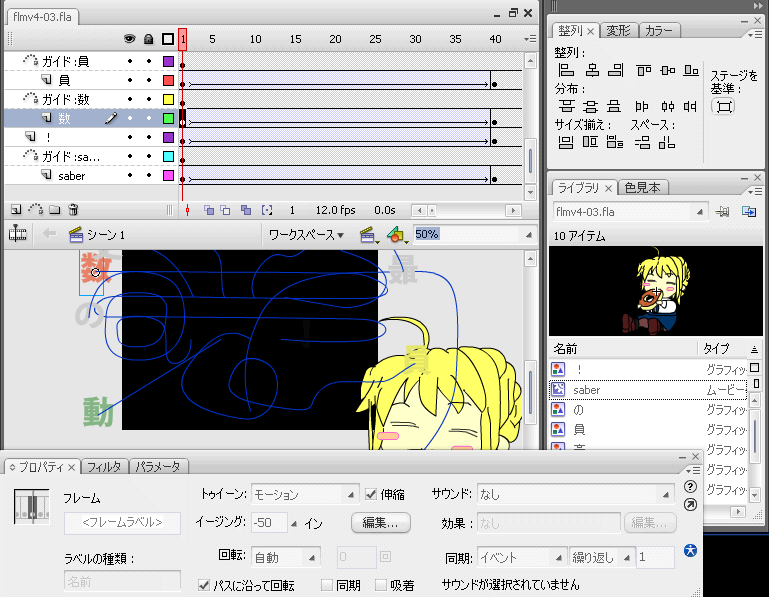Click タイプ column header in library

pyautogui.click(x=716, y=349)
